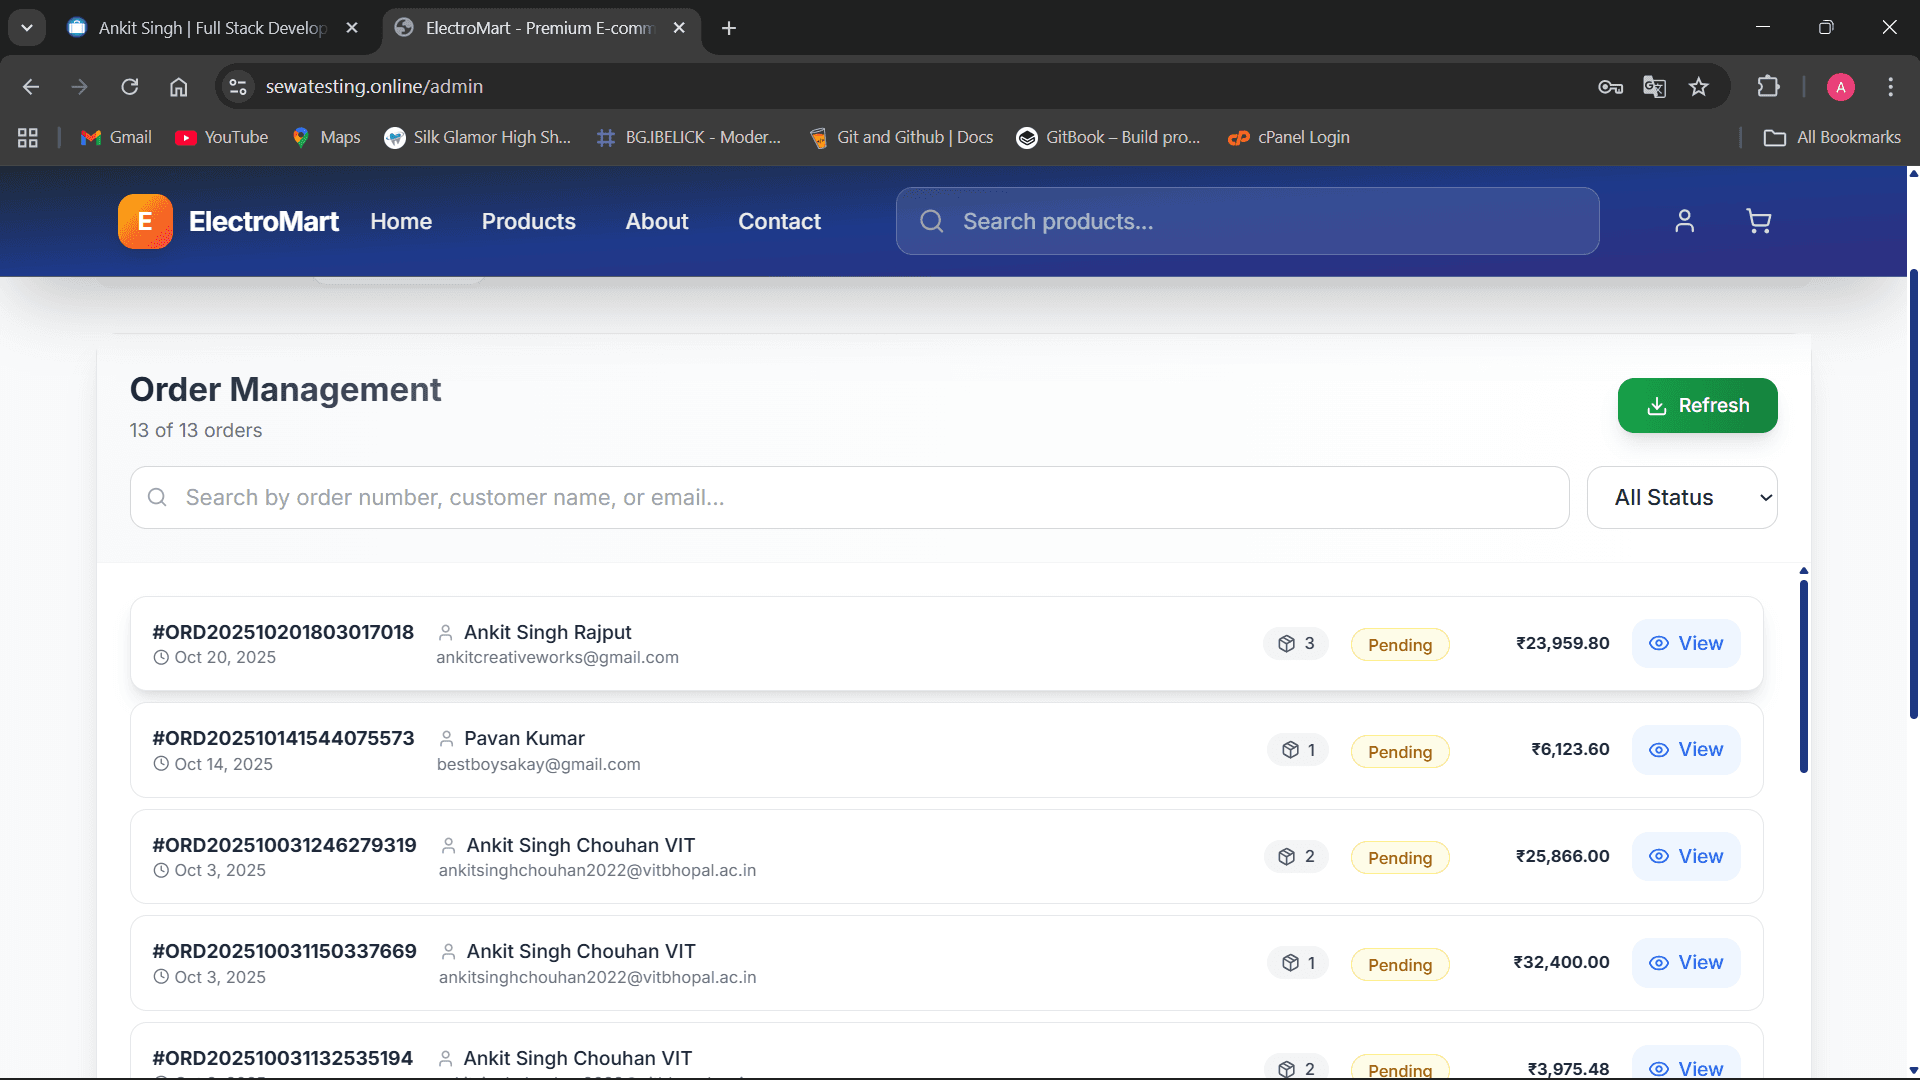Viewport: 1920px width, 1080px height.
Task: Click the green Refresh button
Action: click(x=1697, y=405)
